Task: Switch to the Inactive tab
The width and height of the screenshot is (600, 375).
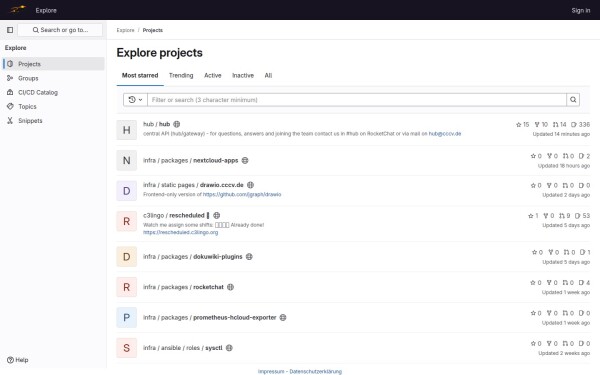Action: pyautogui.click(x=243, y=75)
